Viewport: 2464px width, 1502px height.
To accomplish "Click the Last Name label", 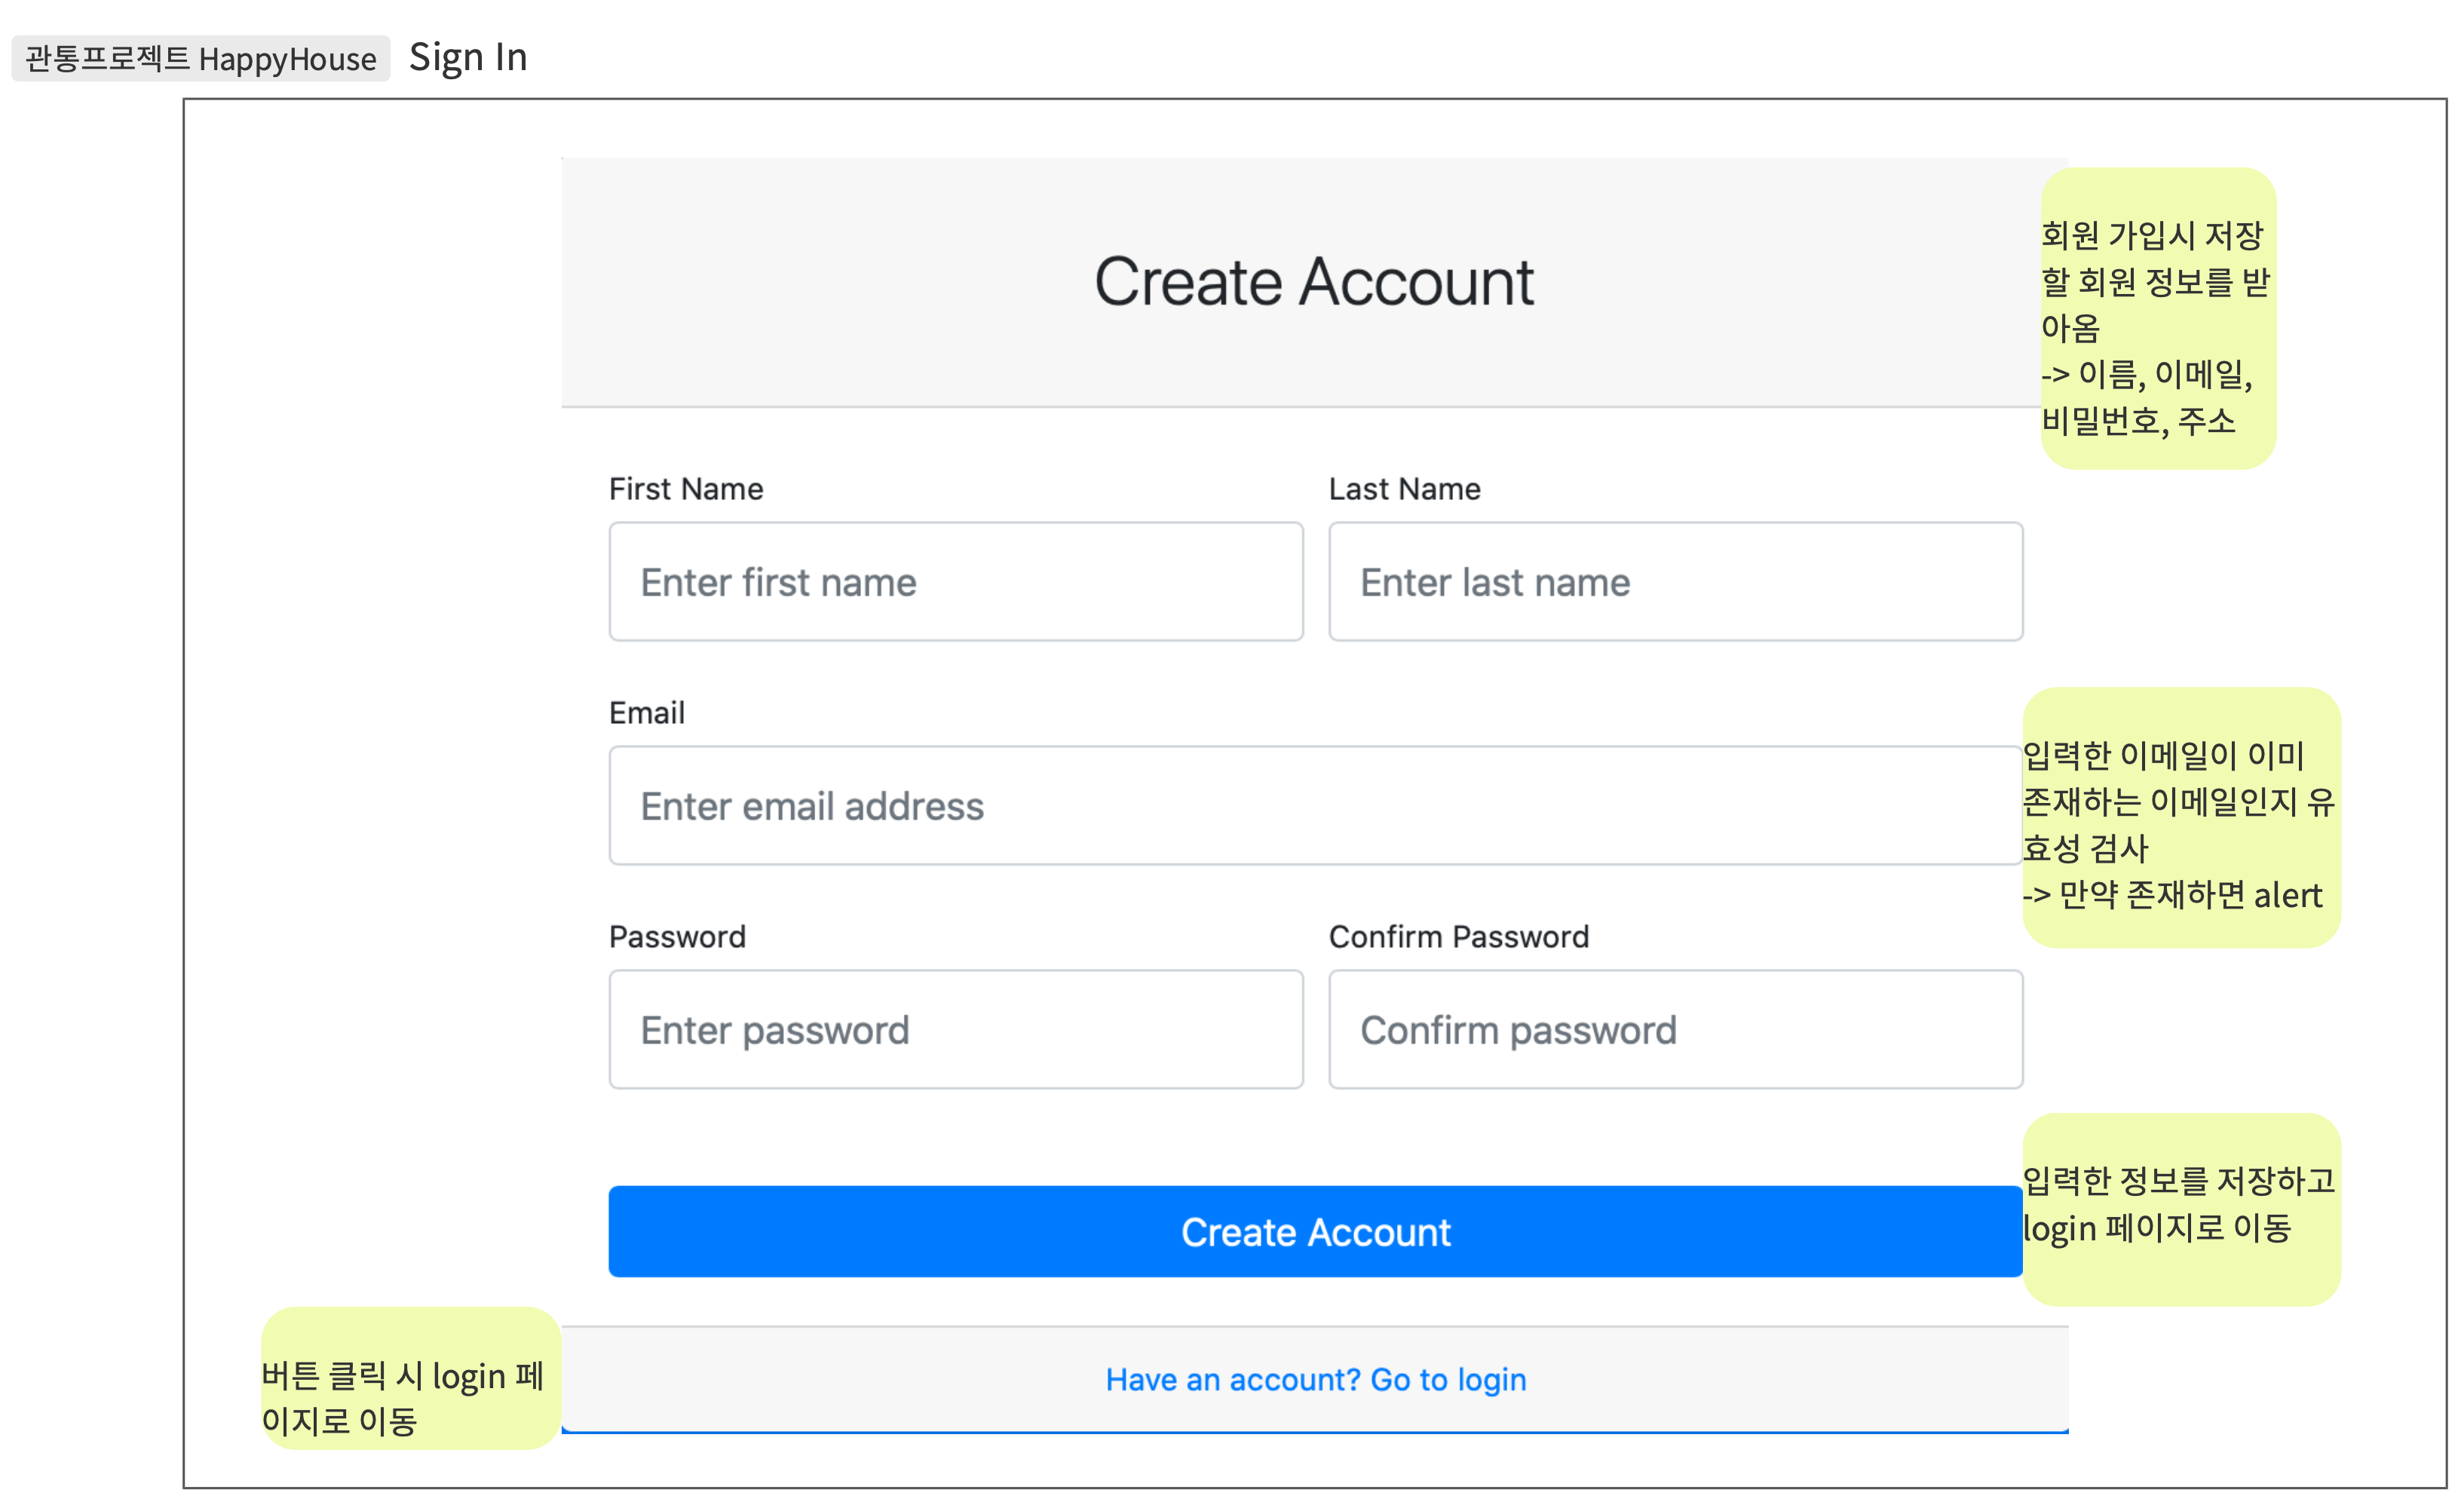I will (x=1404, y=489).
